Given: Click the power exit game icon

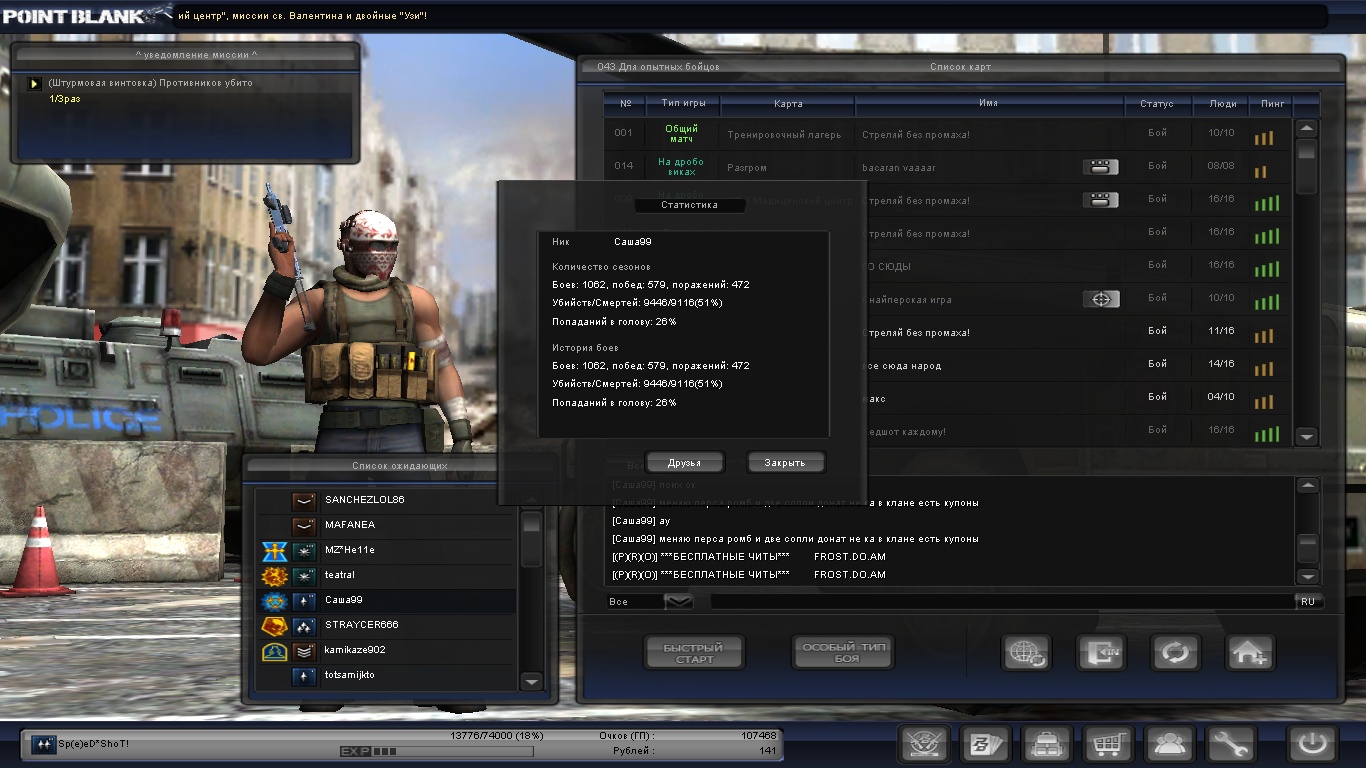Looking at the screenshot, I should coord(1313,744).
